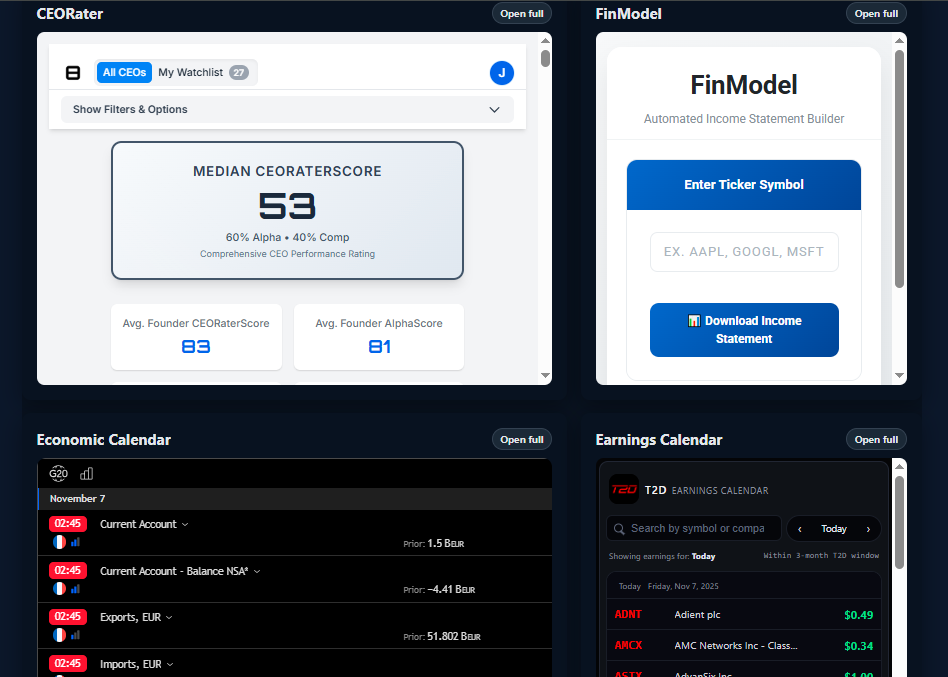Click Avg. Founder AlphaScore card
The height and width of the screenshot is (677, 948).
point(379,337)
